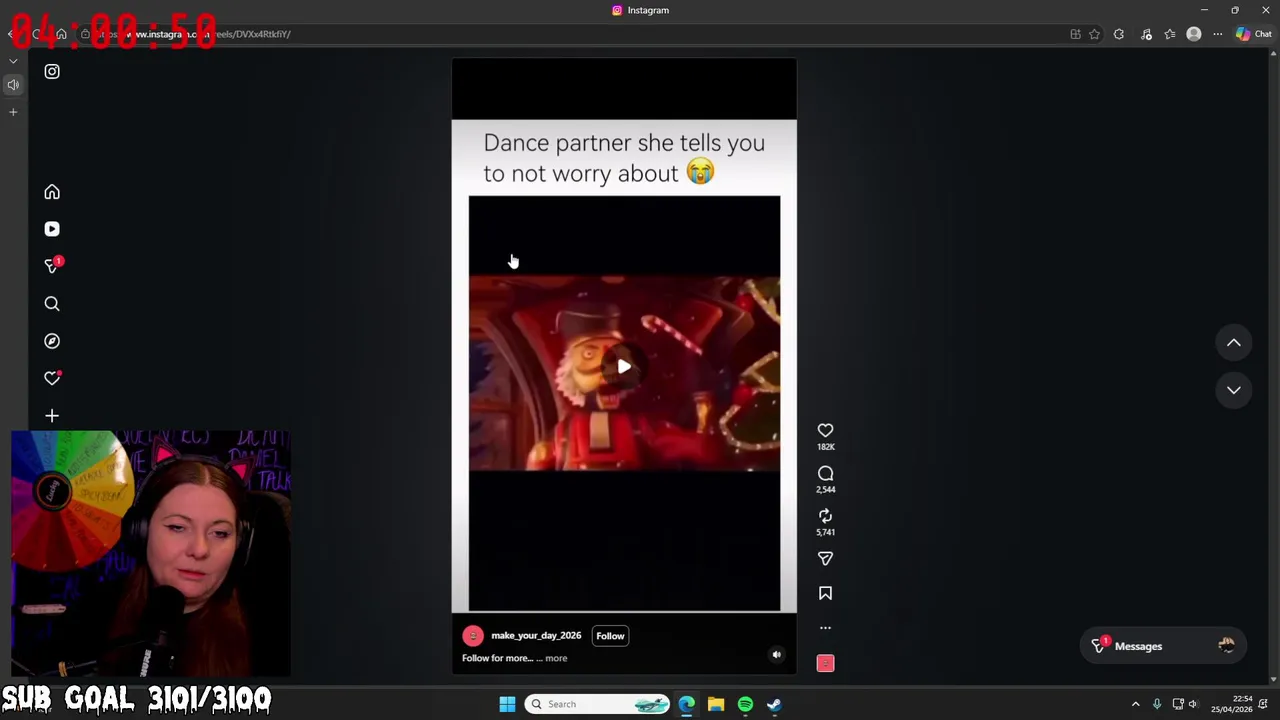Open the Messages floating panel
Image resolution: width=1280 pixels, height=720 pixels.
(x=1162, y=646)
